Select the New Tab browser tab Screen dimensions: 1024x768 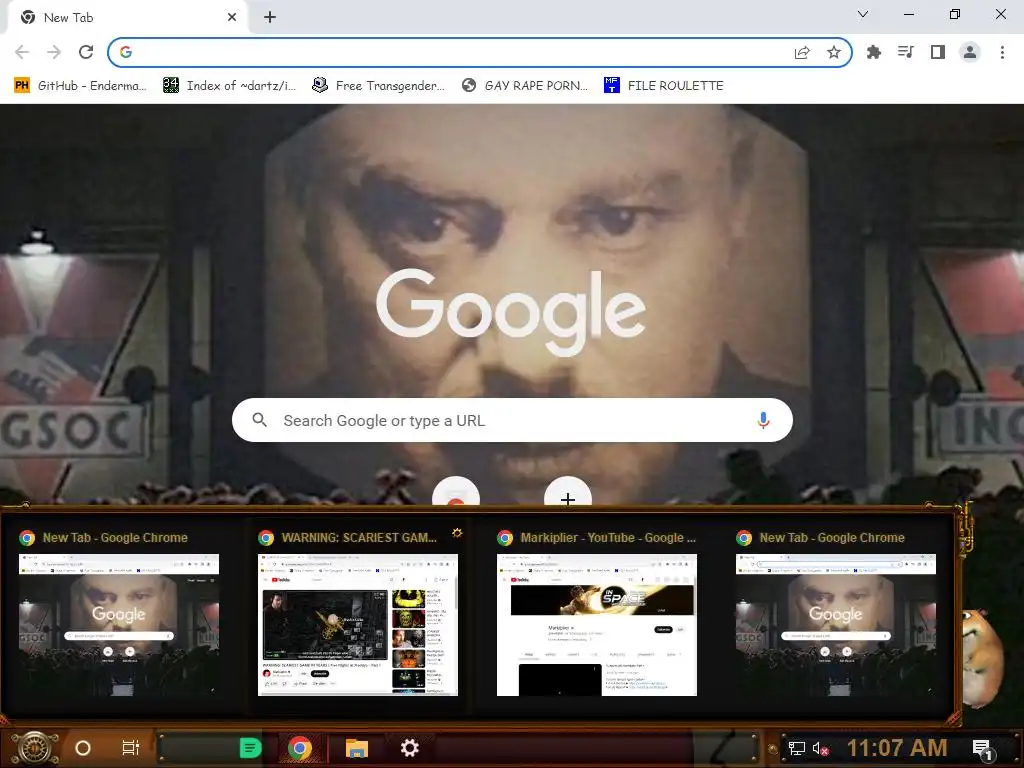[128, 18]
